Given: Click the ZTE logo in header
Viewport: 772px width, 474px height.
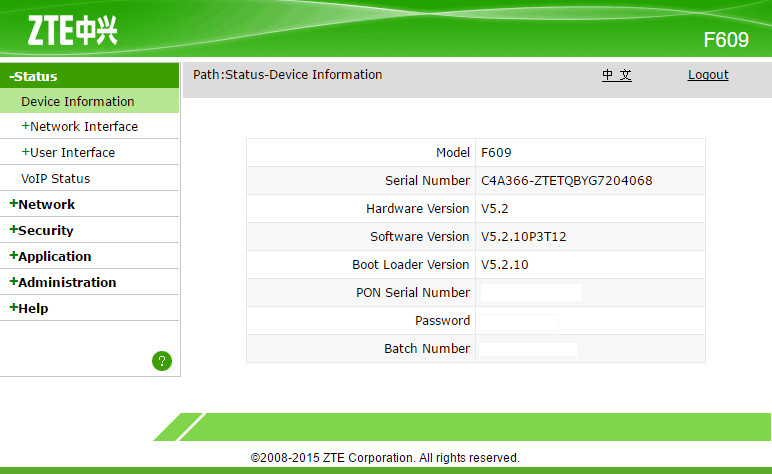Looking at the screenshot, I should click(x=73, y=31).
